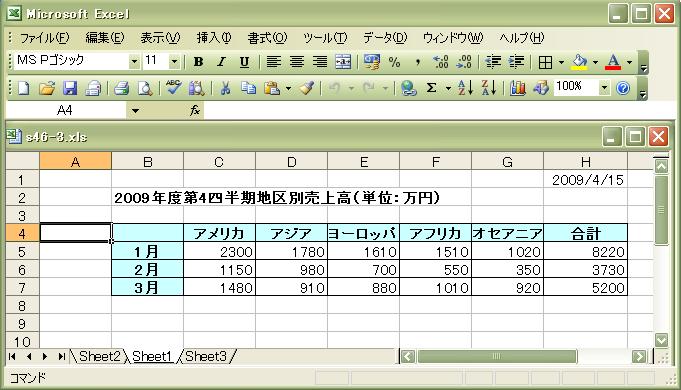Screen dimensions: 681x390
Task: Expand the MS Pゴシック font name dropdown
Action: click(x=135, y=62)
